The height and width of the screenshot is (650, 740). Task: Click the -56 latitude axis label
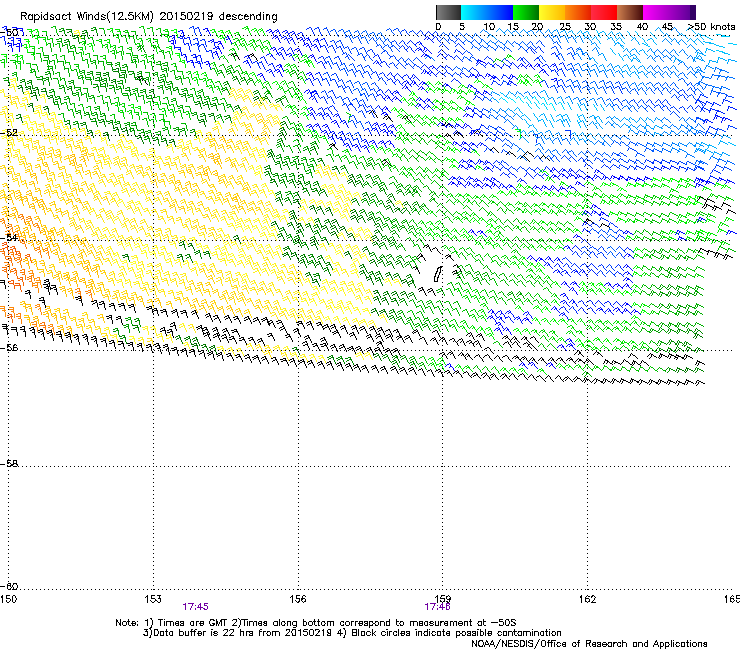[x=9, y=347]
